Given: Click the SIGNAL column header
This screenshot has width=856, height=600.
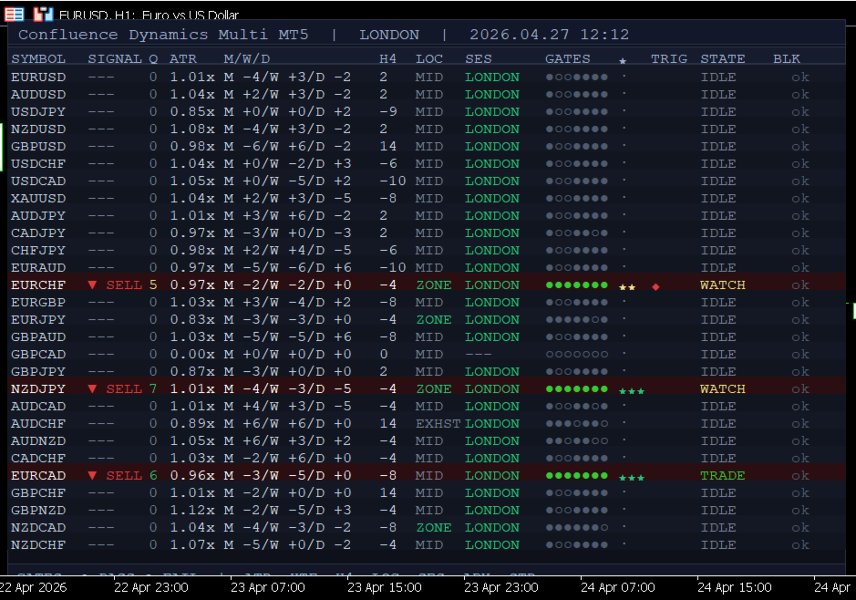Looking at the screenshot, I should pyautogui.click(x=115, y=58).
